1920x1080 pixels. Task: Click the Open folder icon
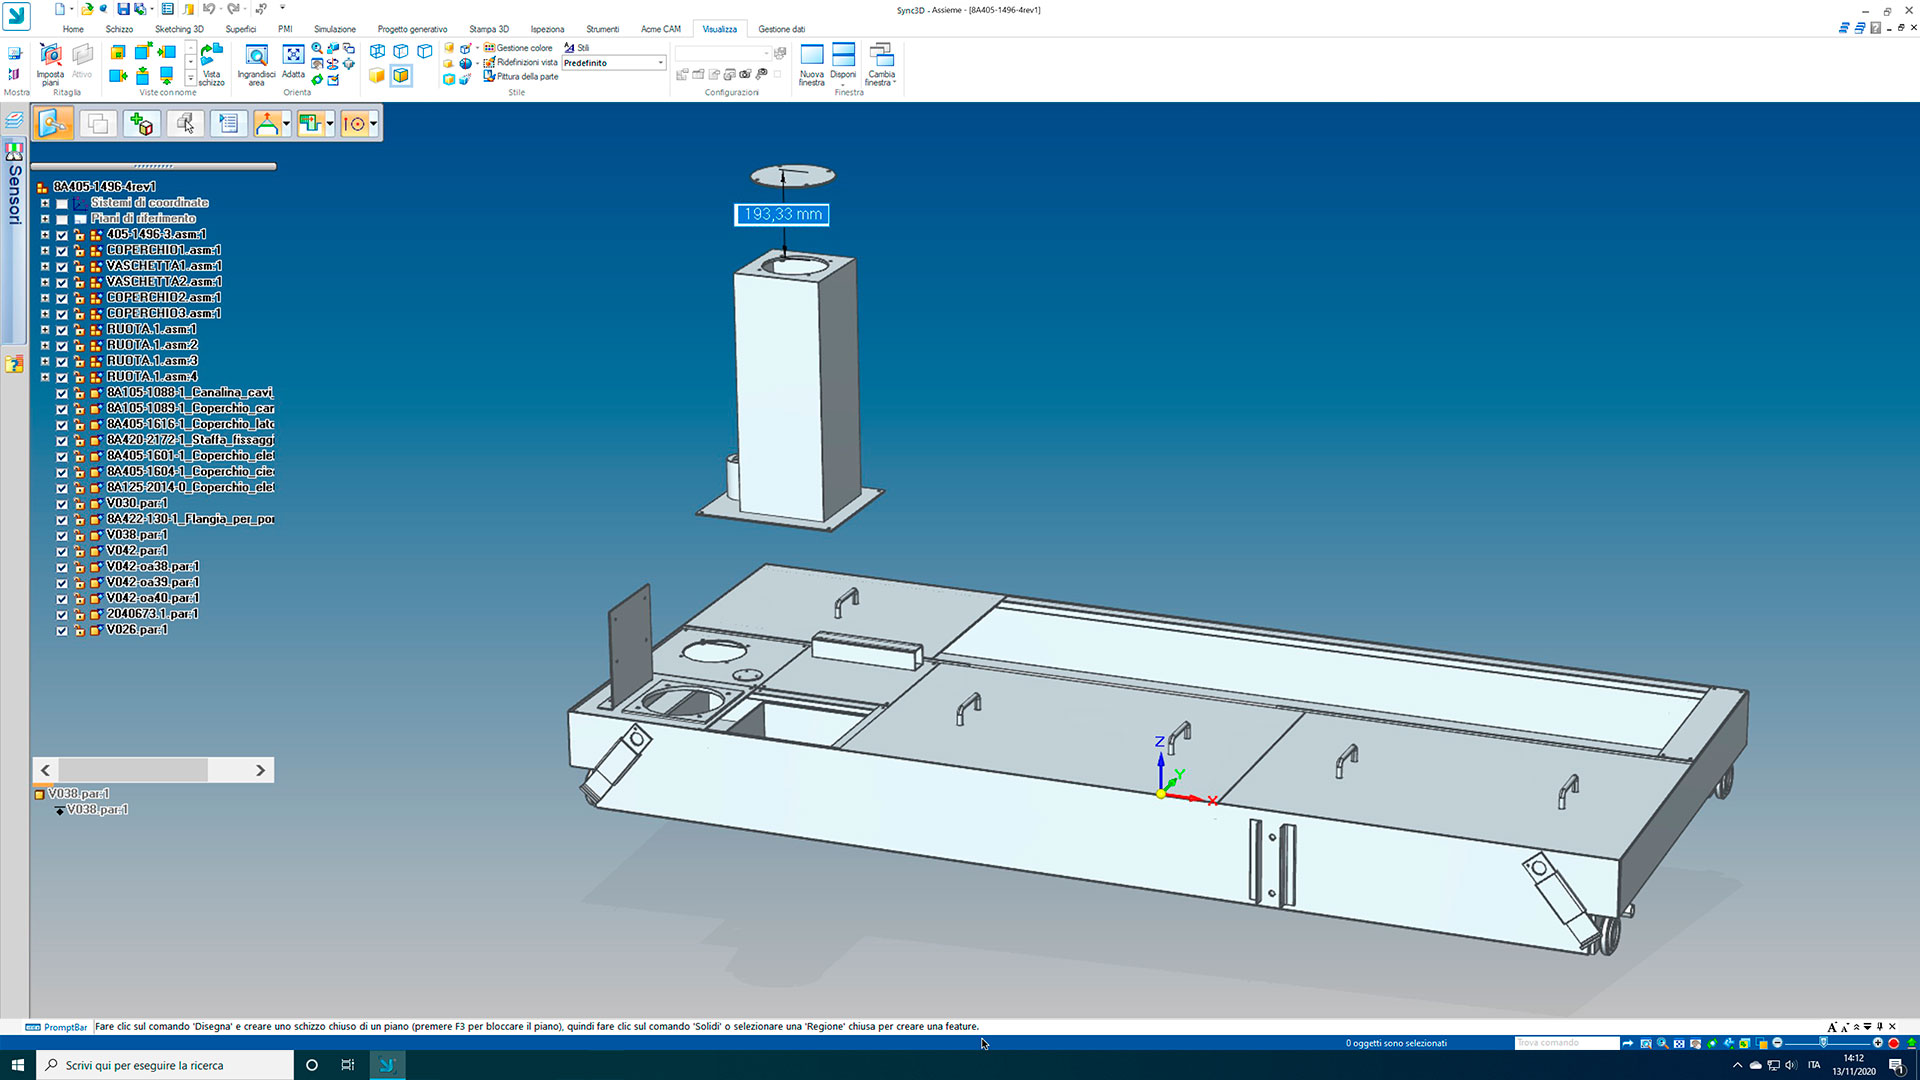click(87, 9)
